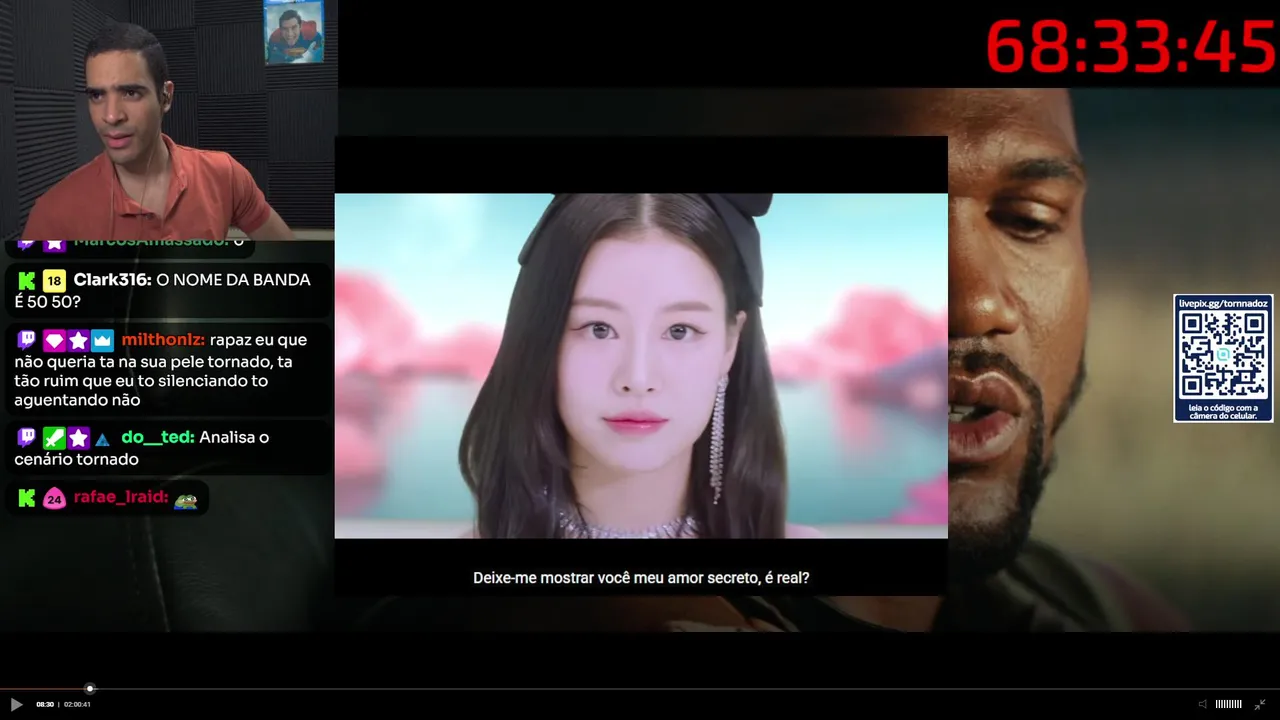Exit fullscreen with the shrink icon
Image resolution: width=1280 pixels, height=720 pixels.
click(1260, 704)
